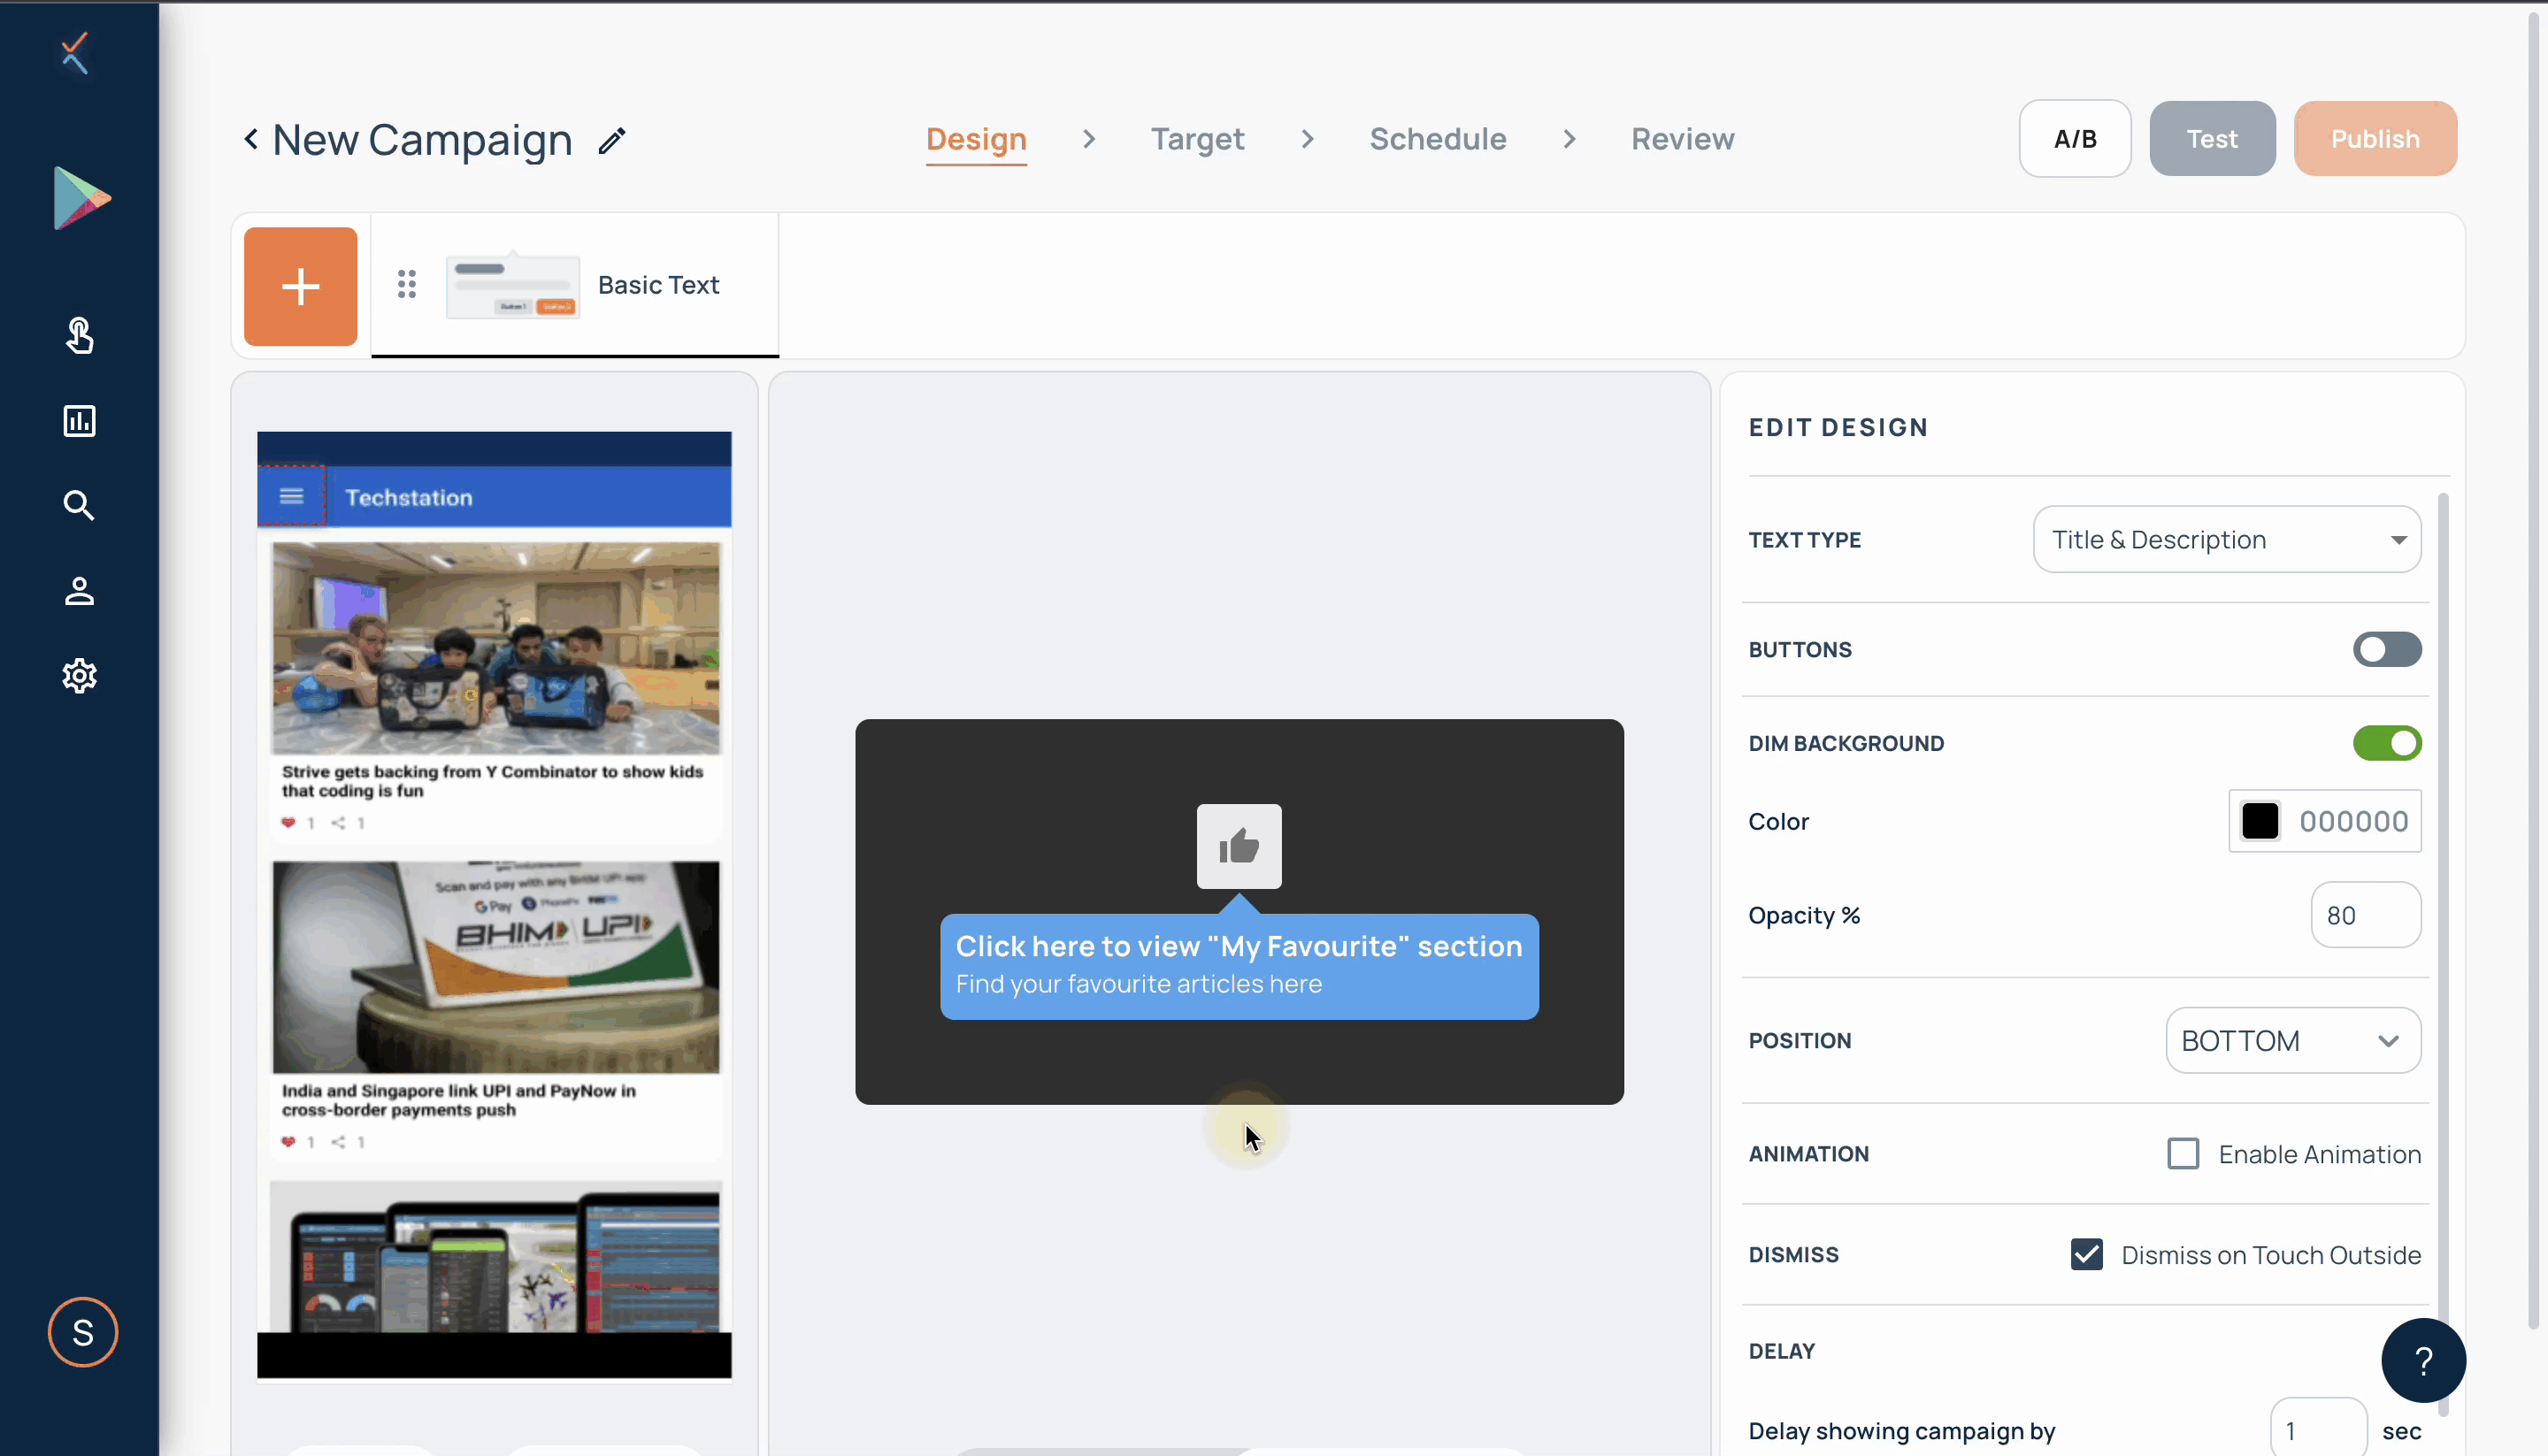
Task: Open the analytics chart sidebar icon
Action: (79, 421)
